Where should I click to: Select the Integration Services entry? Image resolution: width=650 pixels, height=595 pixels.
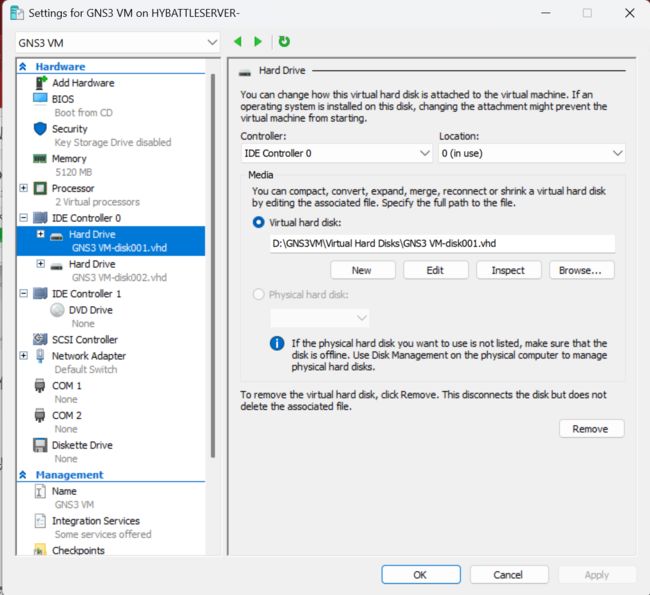[x=96, y=521]
